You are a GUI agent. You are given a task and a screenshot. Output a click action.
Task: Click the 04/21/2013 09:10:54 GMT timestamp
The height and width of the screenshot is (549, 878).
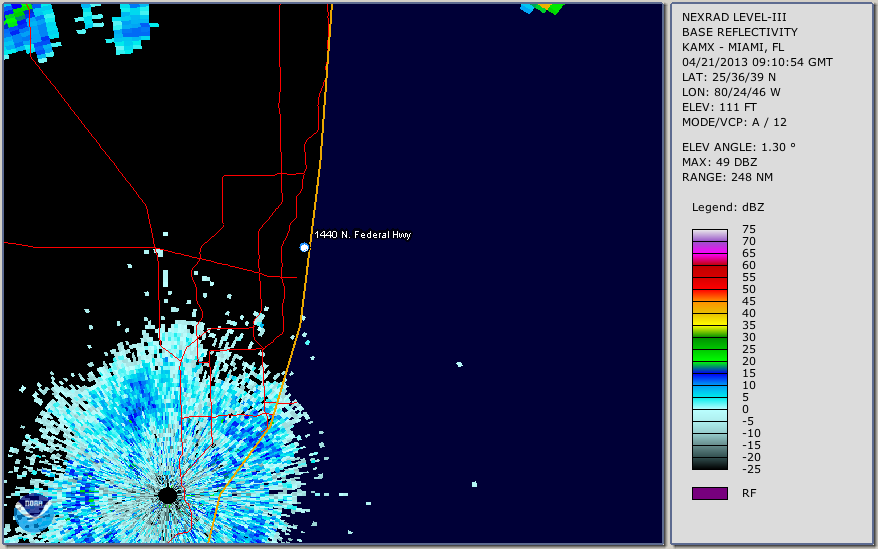pyautogui.click(x=757, y=62)
